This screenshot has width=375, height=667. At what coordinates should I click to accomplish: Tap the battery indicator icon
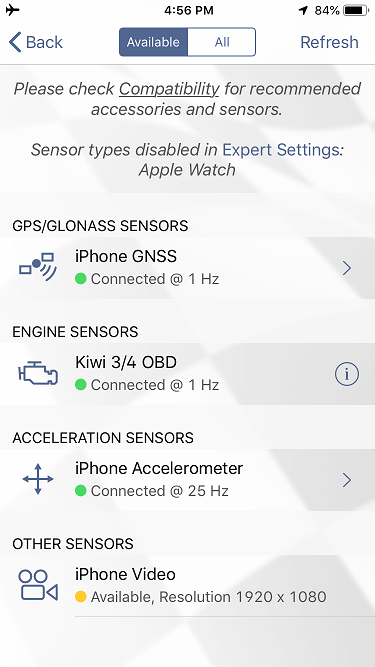[x=355, y=10]
